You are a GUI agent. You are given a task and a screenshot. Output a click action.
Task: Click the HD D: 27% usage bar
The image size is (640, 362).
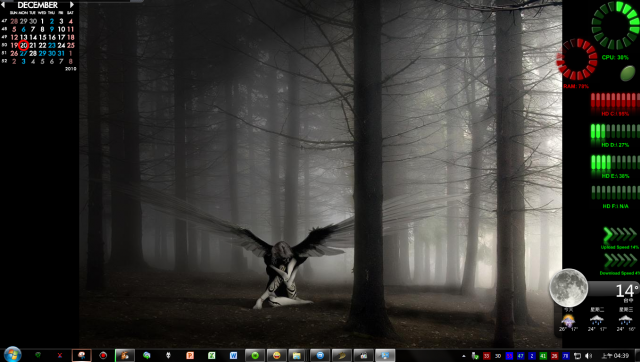point(615,132)
